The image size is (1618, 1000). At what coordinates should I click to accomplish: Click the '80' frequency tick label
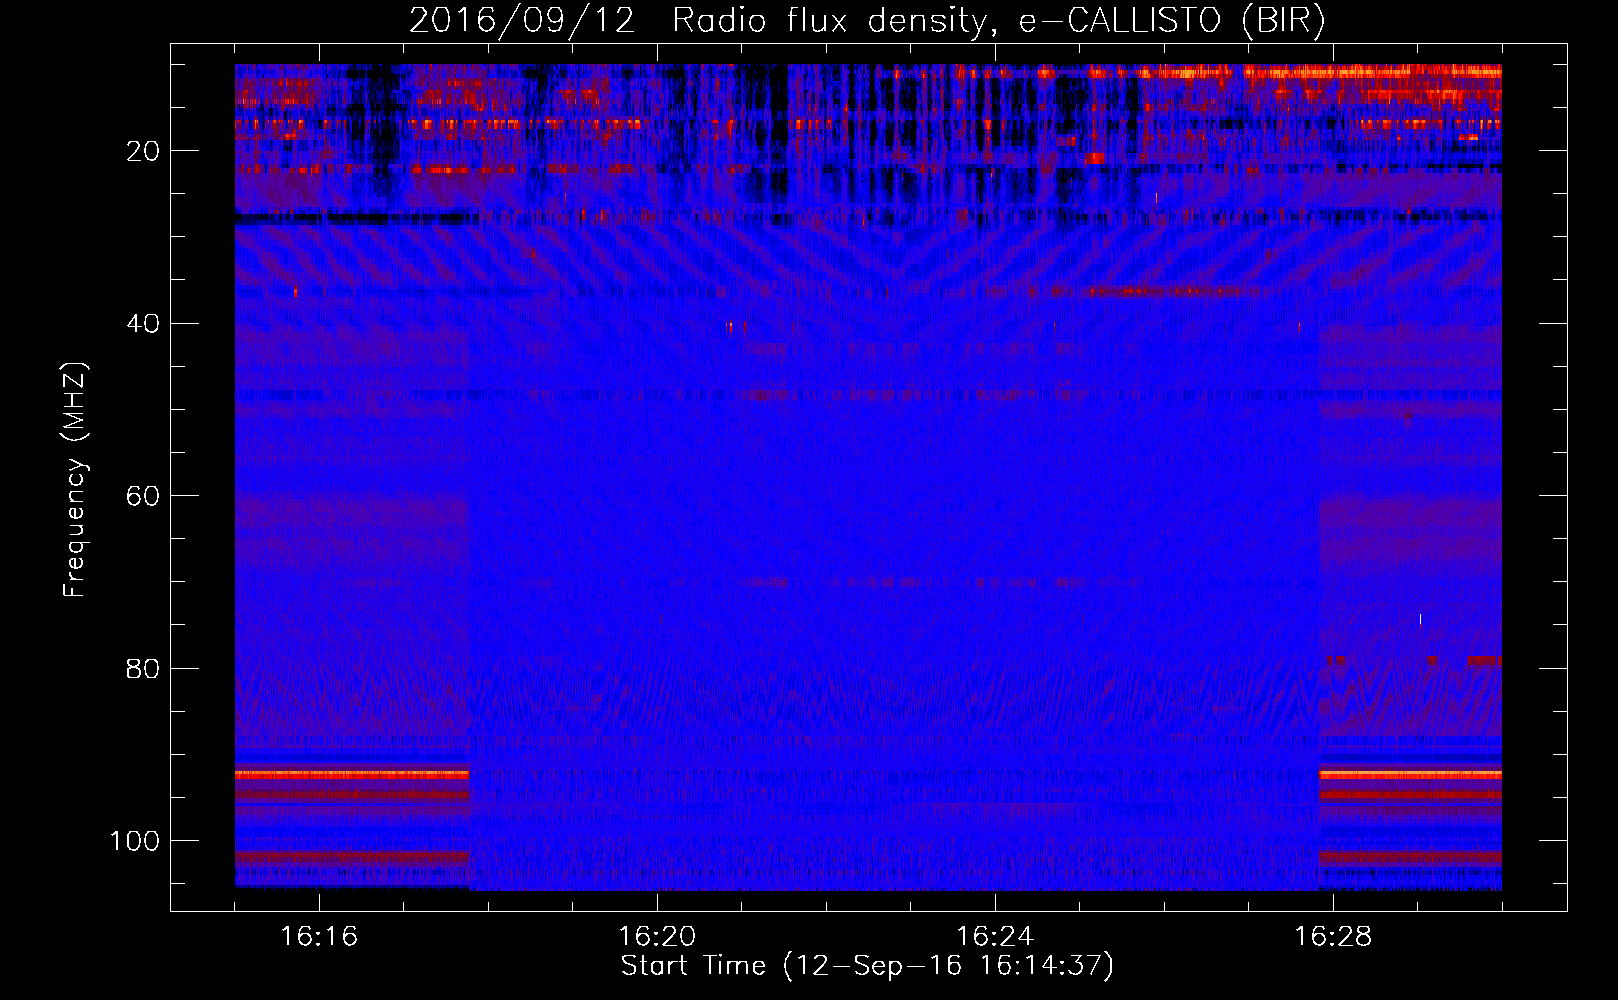(143, 669)
